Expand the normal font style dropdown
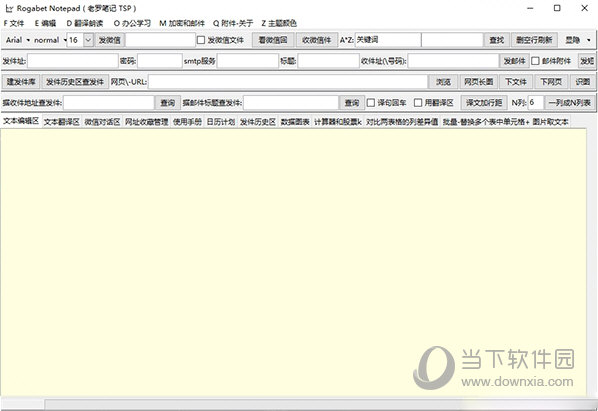The width and height of the screenshot is (598, 411). [x=50, y=40]
